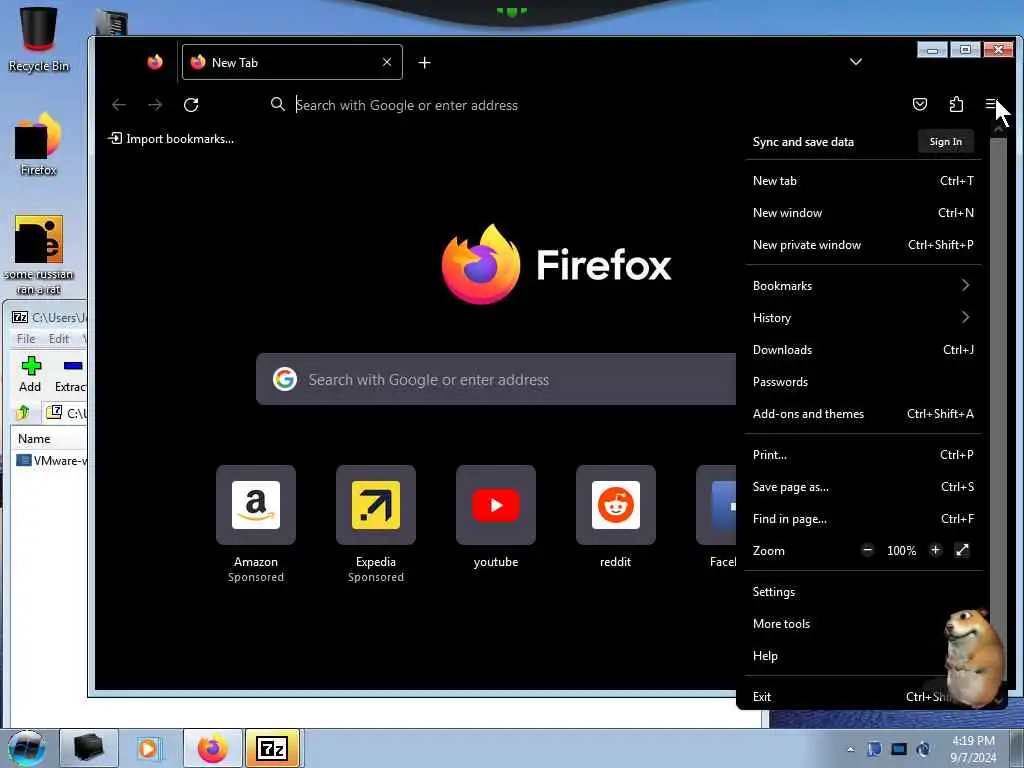This screenshot has height=768, width=1024.
Task: Click the Google search box on page
Action: (x=496, y=379)
